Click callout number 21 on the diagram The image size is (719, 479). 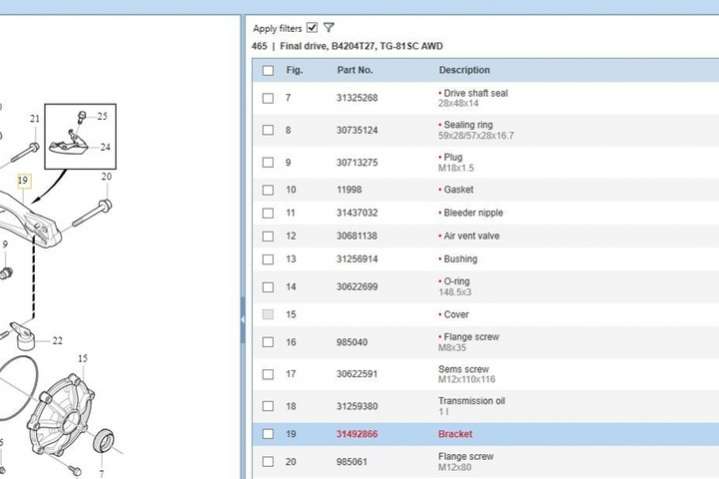pos(35,119)
